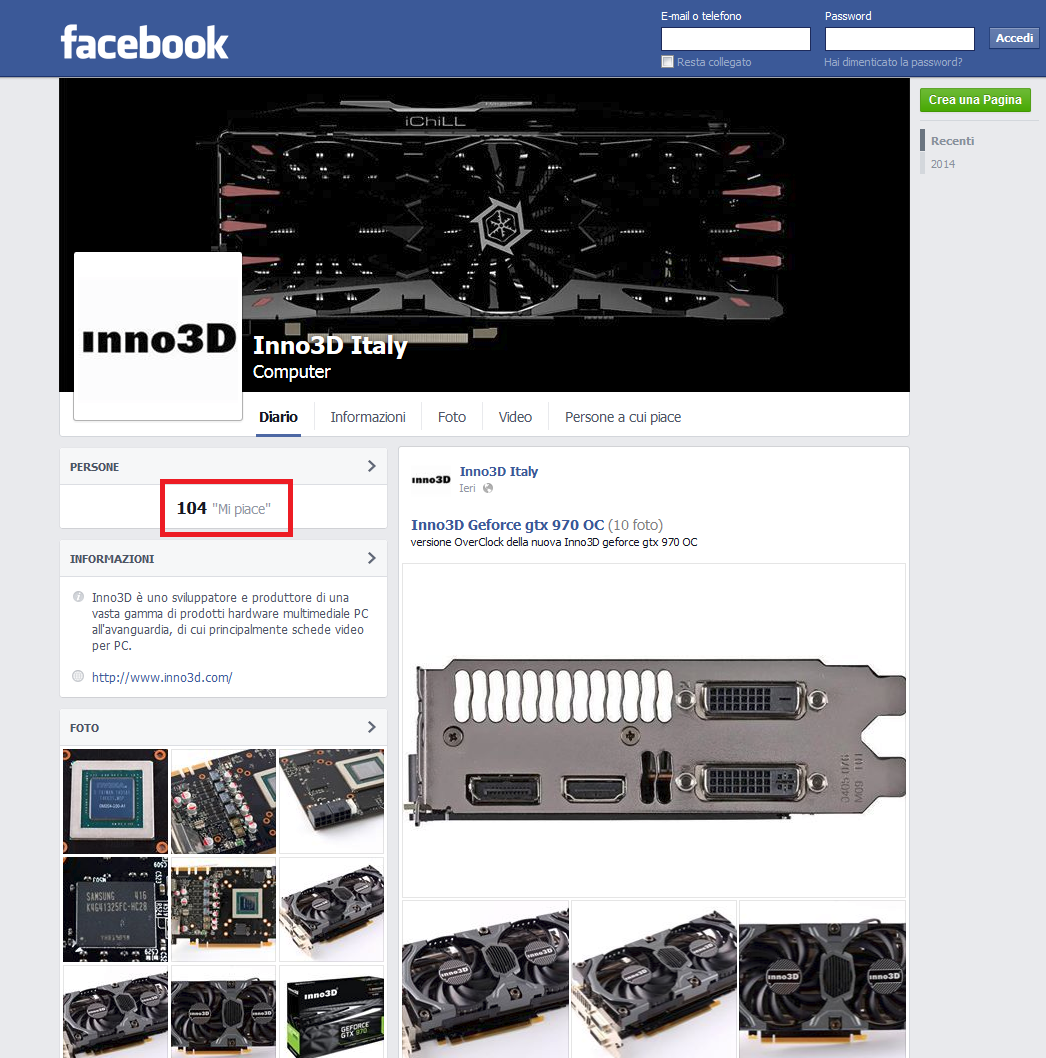Open the GPU chip photo thumbnail
The width and height of the screenshot is (1046, 1058).
point(115,801)
